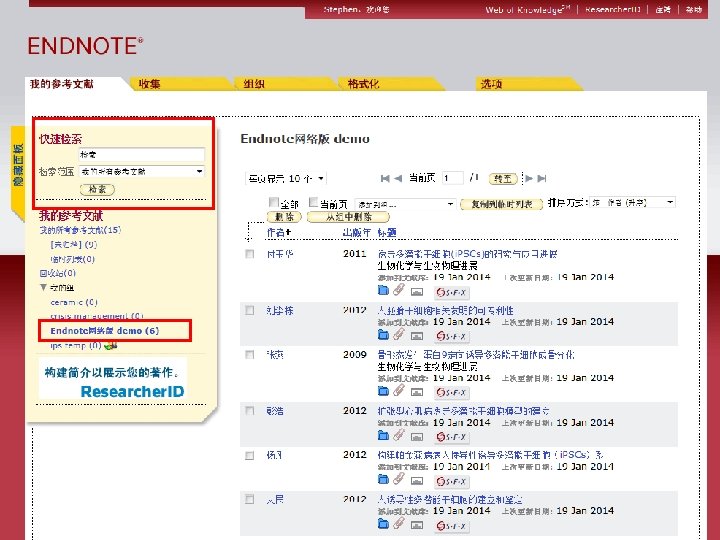Click the 检索 search button
Viewport: 720px width, 540px height.
97,189
